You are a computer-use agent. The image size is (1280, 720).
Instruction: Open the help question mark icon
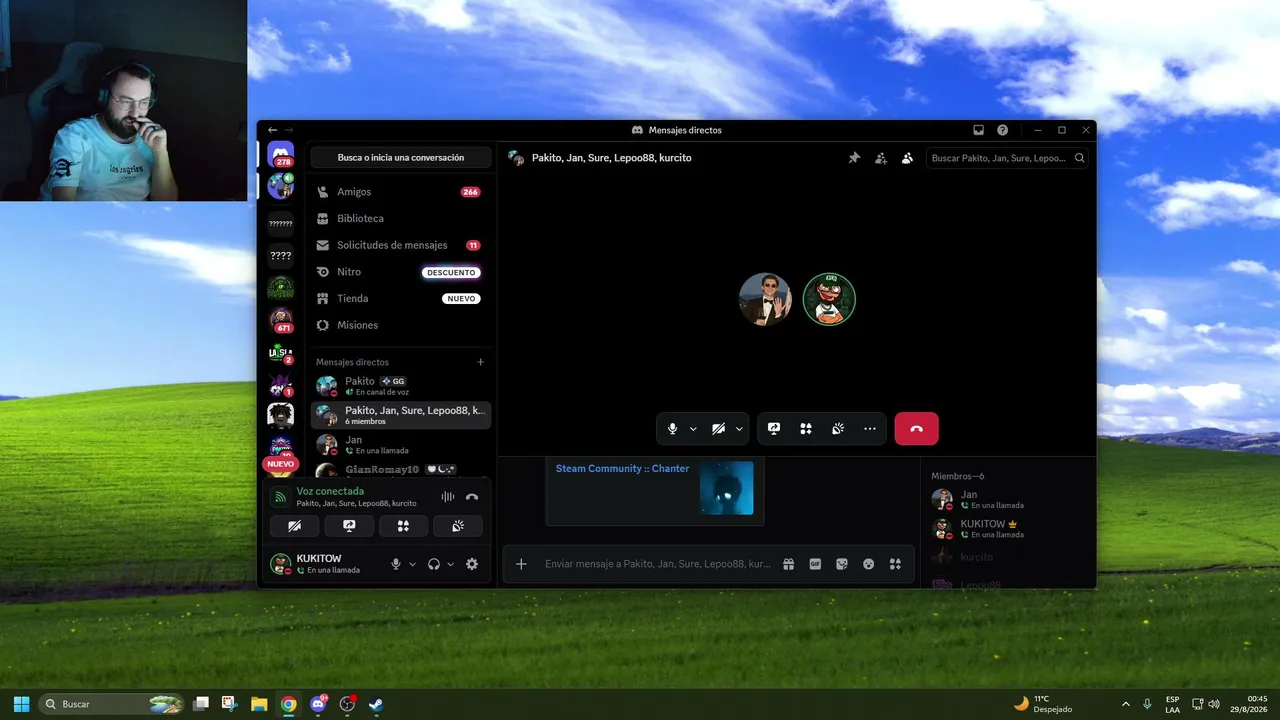click(x=1003, y=130)
